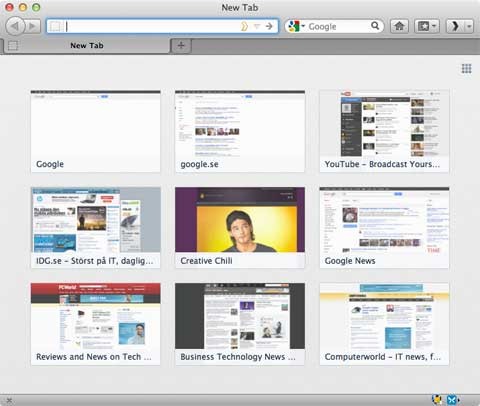The height and width of the screenshot is (406, 480).
Task: Select the New Tab tab
Action: tap(87, 46)
